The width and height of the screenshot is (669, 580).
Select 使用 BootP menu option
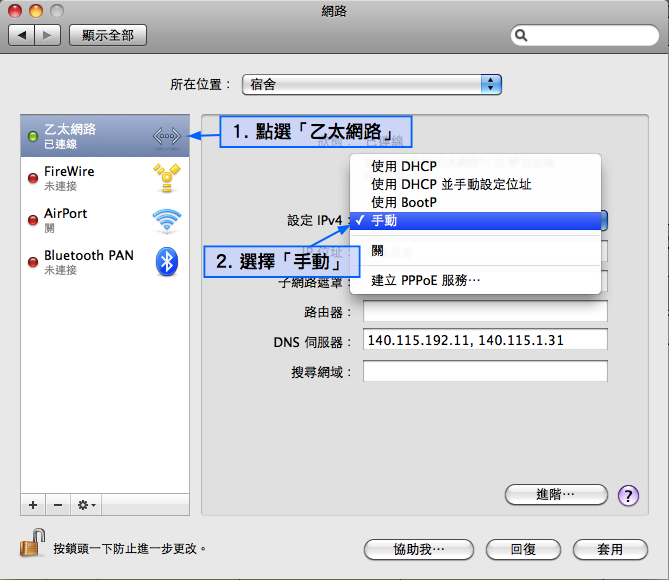pos(404,203)
